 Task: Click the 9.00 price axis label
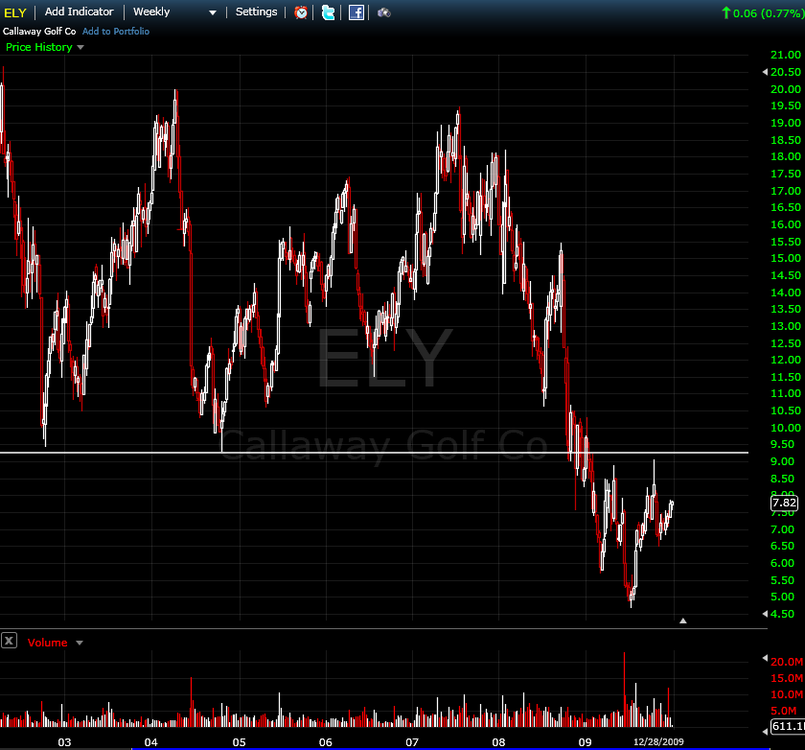point(782,461)
